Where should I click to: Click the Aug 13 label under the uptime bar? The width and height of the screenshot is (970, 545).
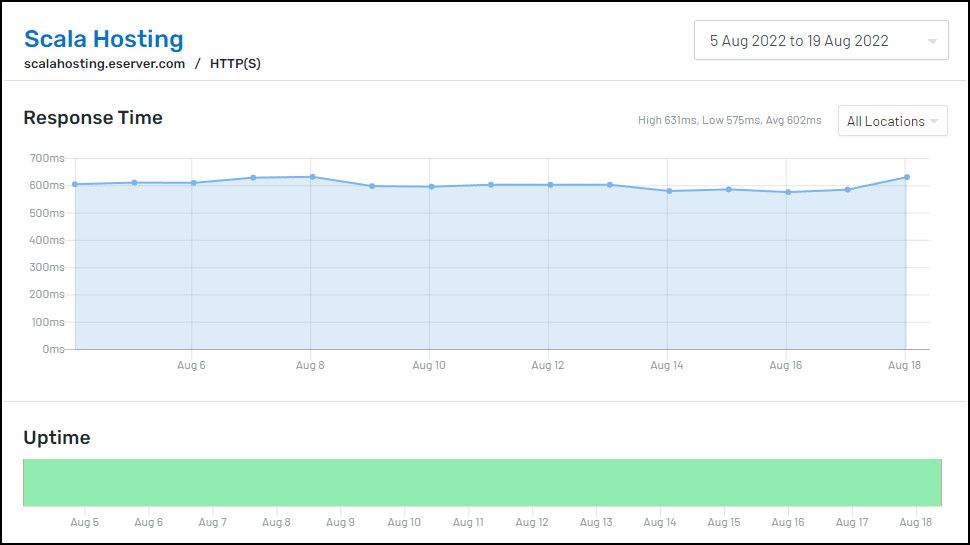click(596, 523)
